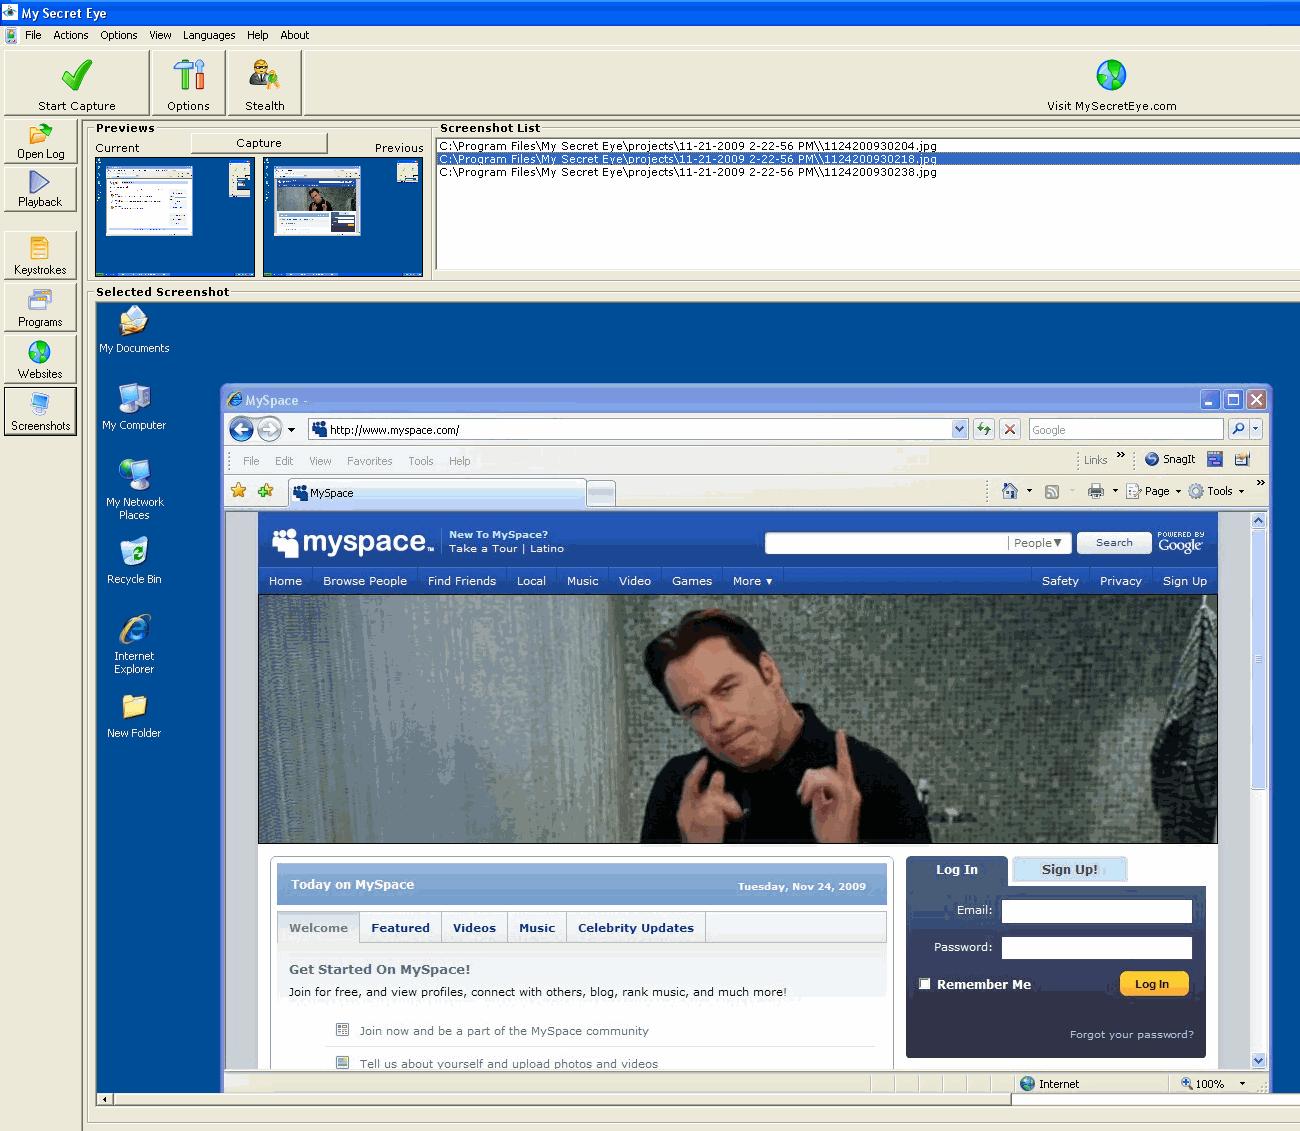Open the About menu
Screen dimensions: 1300x1131
tap(294, 35)
